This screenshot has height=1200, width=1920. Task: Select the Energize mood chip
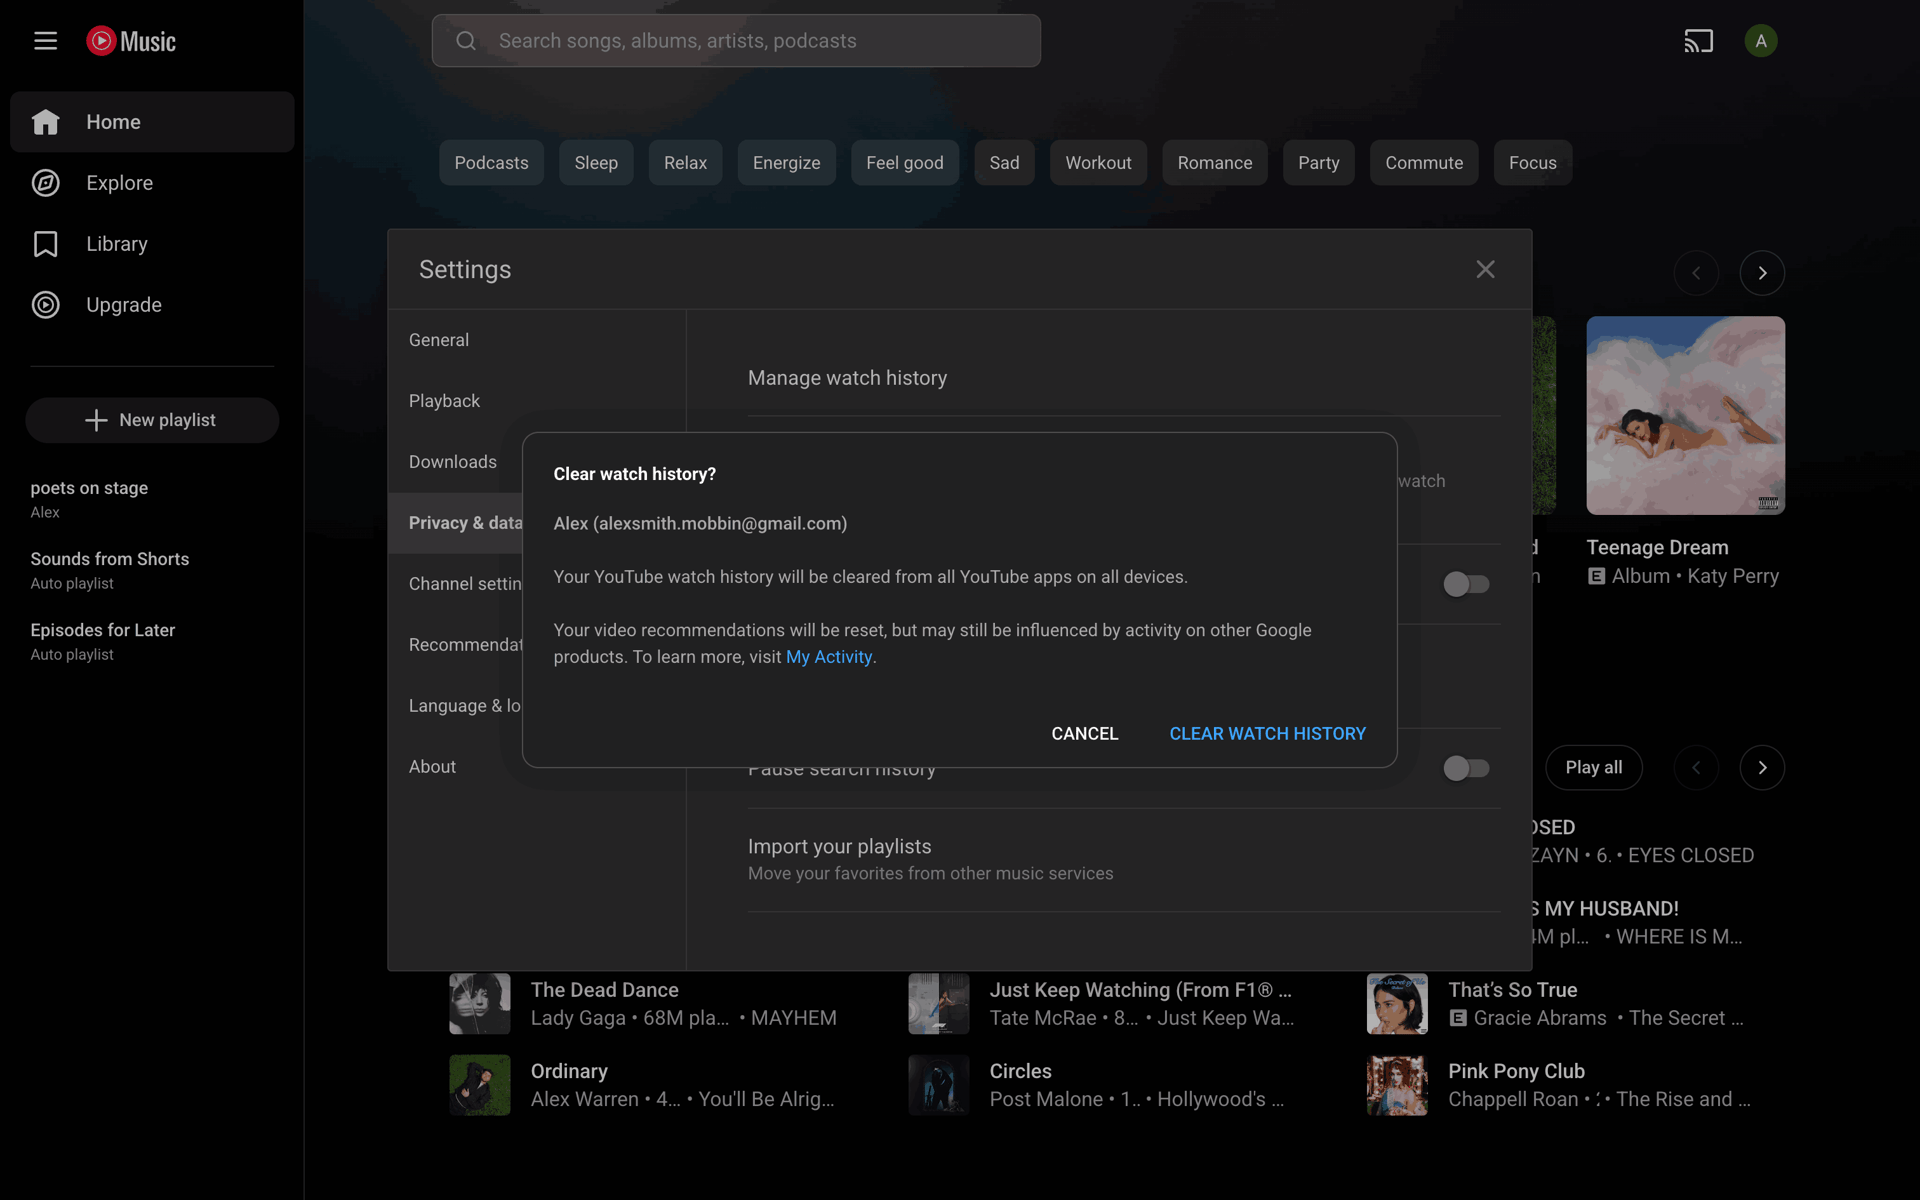point(786,163)
